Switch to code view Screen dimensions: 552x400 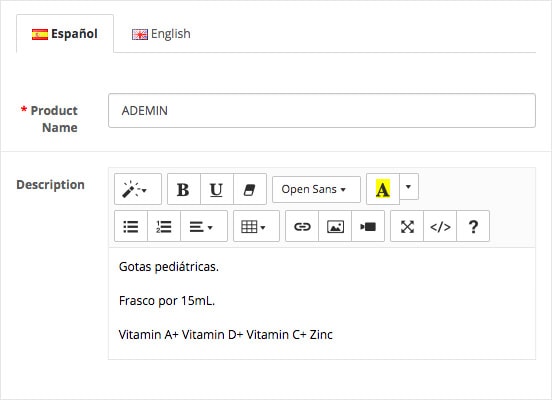[440, 226]
